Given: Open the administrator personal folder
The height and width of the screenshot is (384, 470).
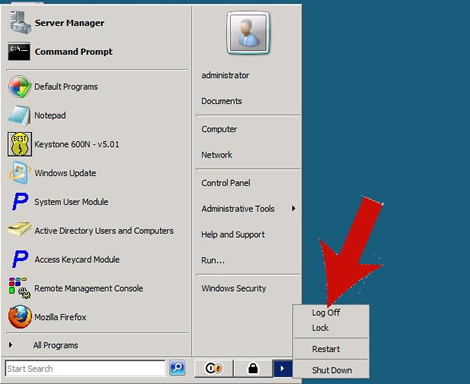Looking at the screenshot, I should click(x=225, y=75).
